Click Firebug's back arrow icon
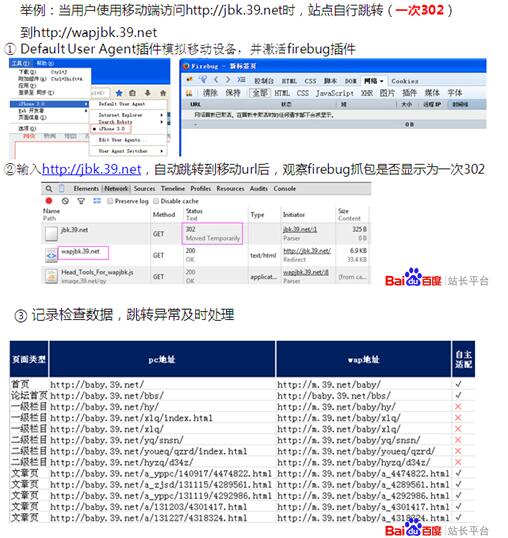Image resolution: width=508 pixels, height=538 pixels. tap(216, 80)
